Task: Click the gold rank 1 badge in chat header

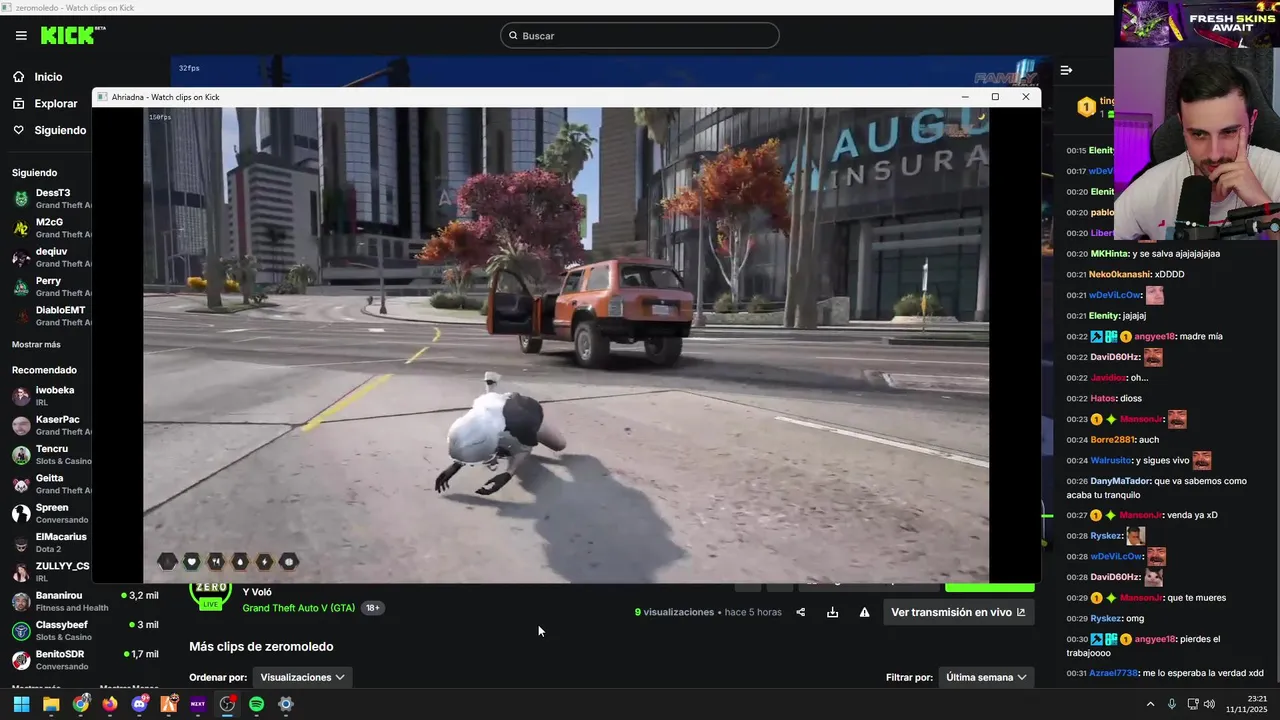Action: [1086, 107]
